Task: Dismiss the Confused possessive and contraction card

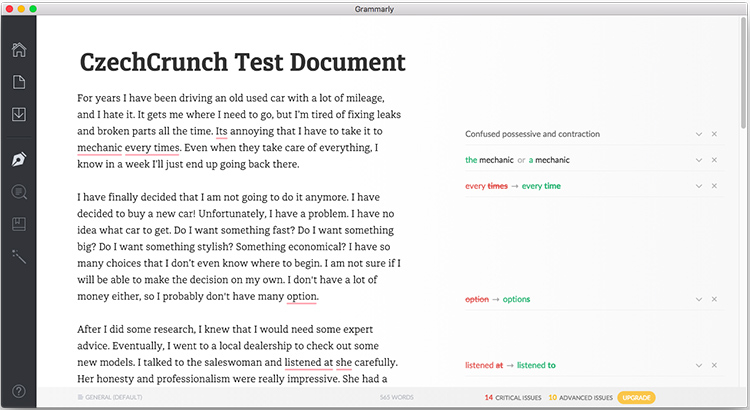Action: point(714,134)
